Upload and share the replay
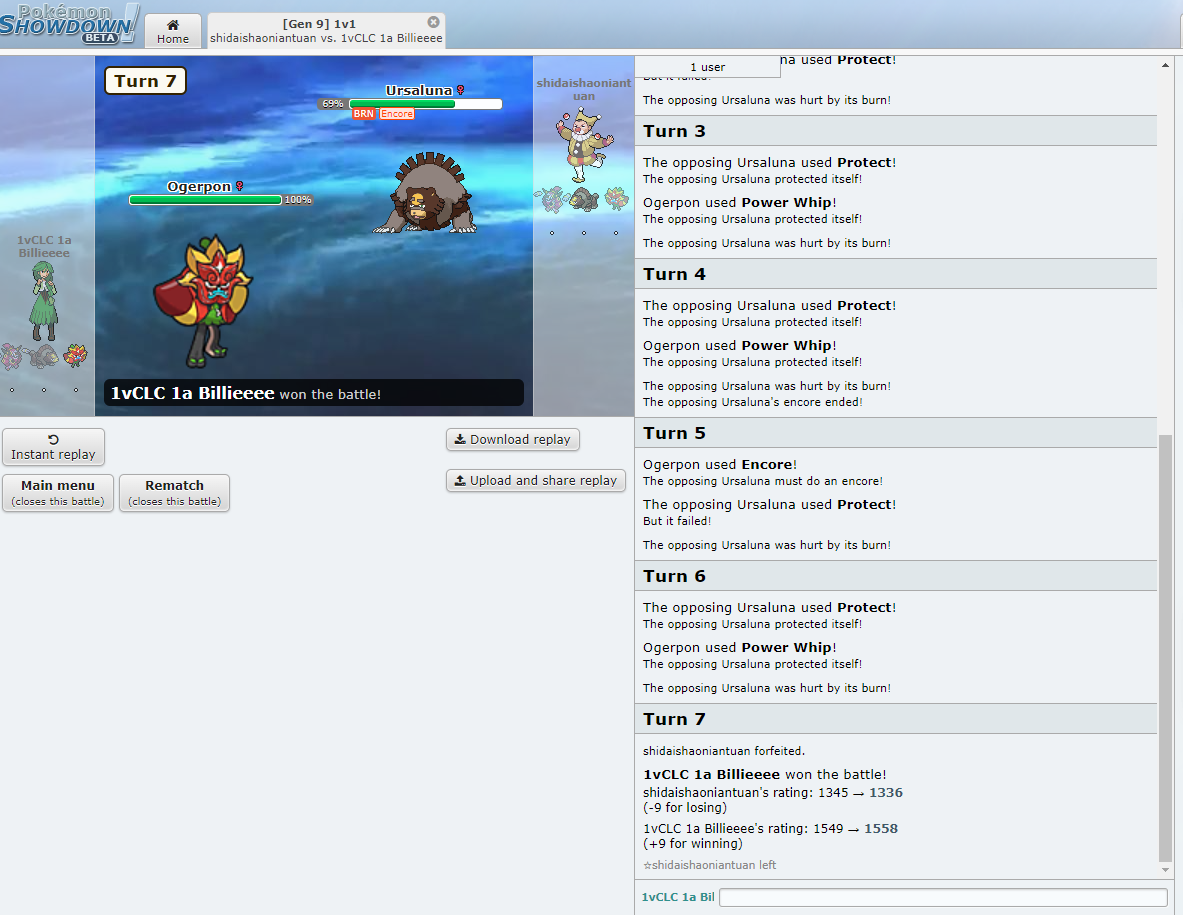Image resolution: width=1183 pixels, height=915 pixels. [x=536, y=481]
